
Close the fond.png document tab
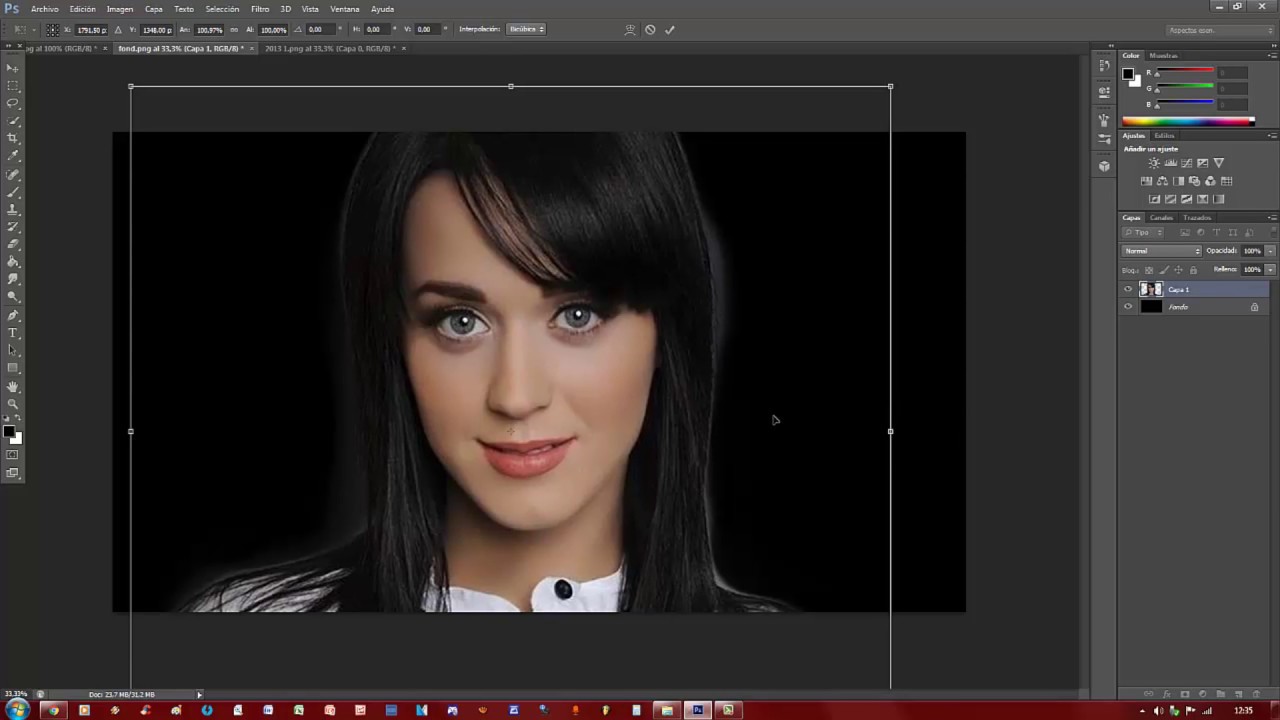[x=252, y=48]
